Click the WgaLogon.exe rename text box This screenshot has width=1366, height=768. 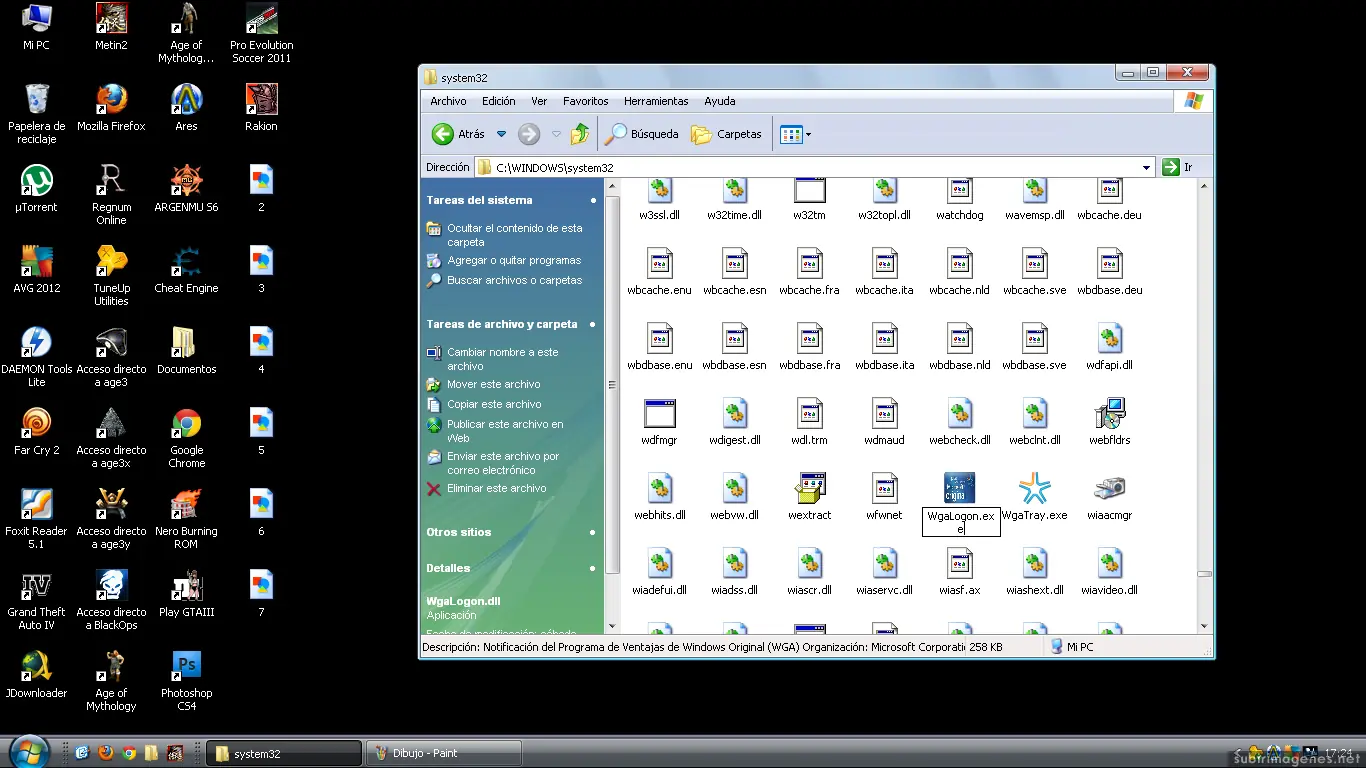(960, 522)
